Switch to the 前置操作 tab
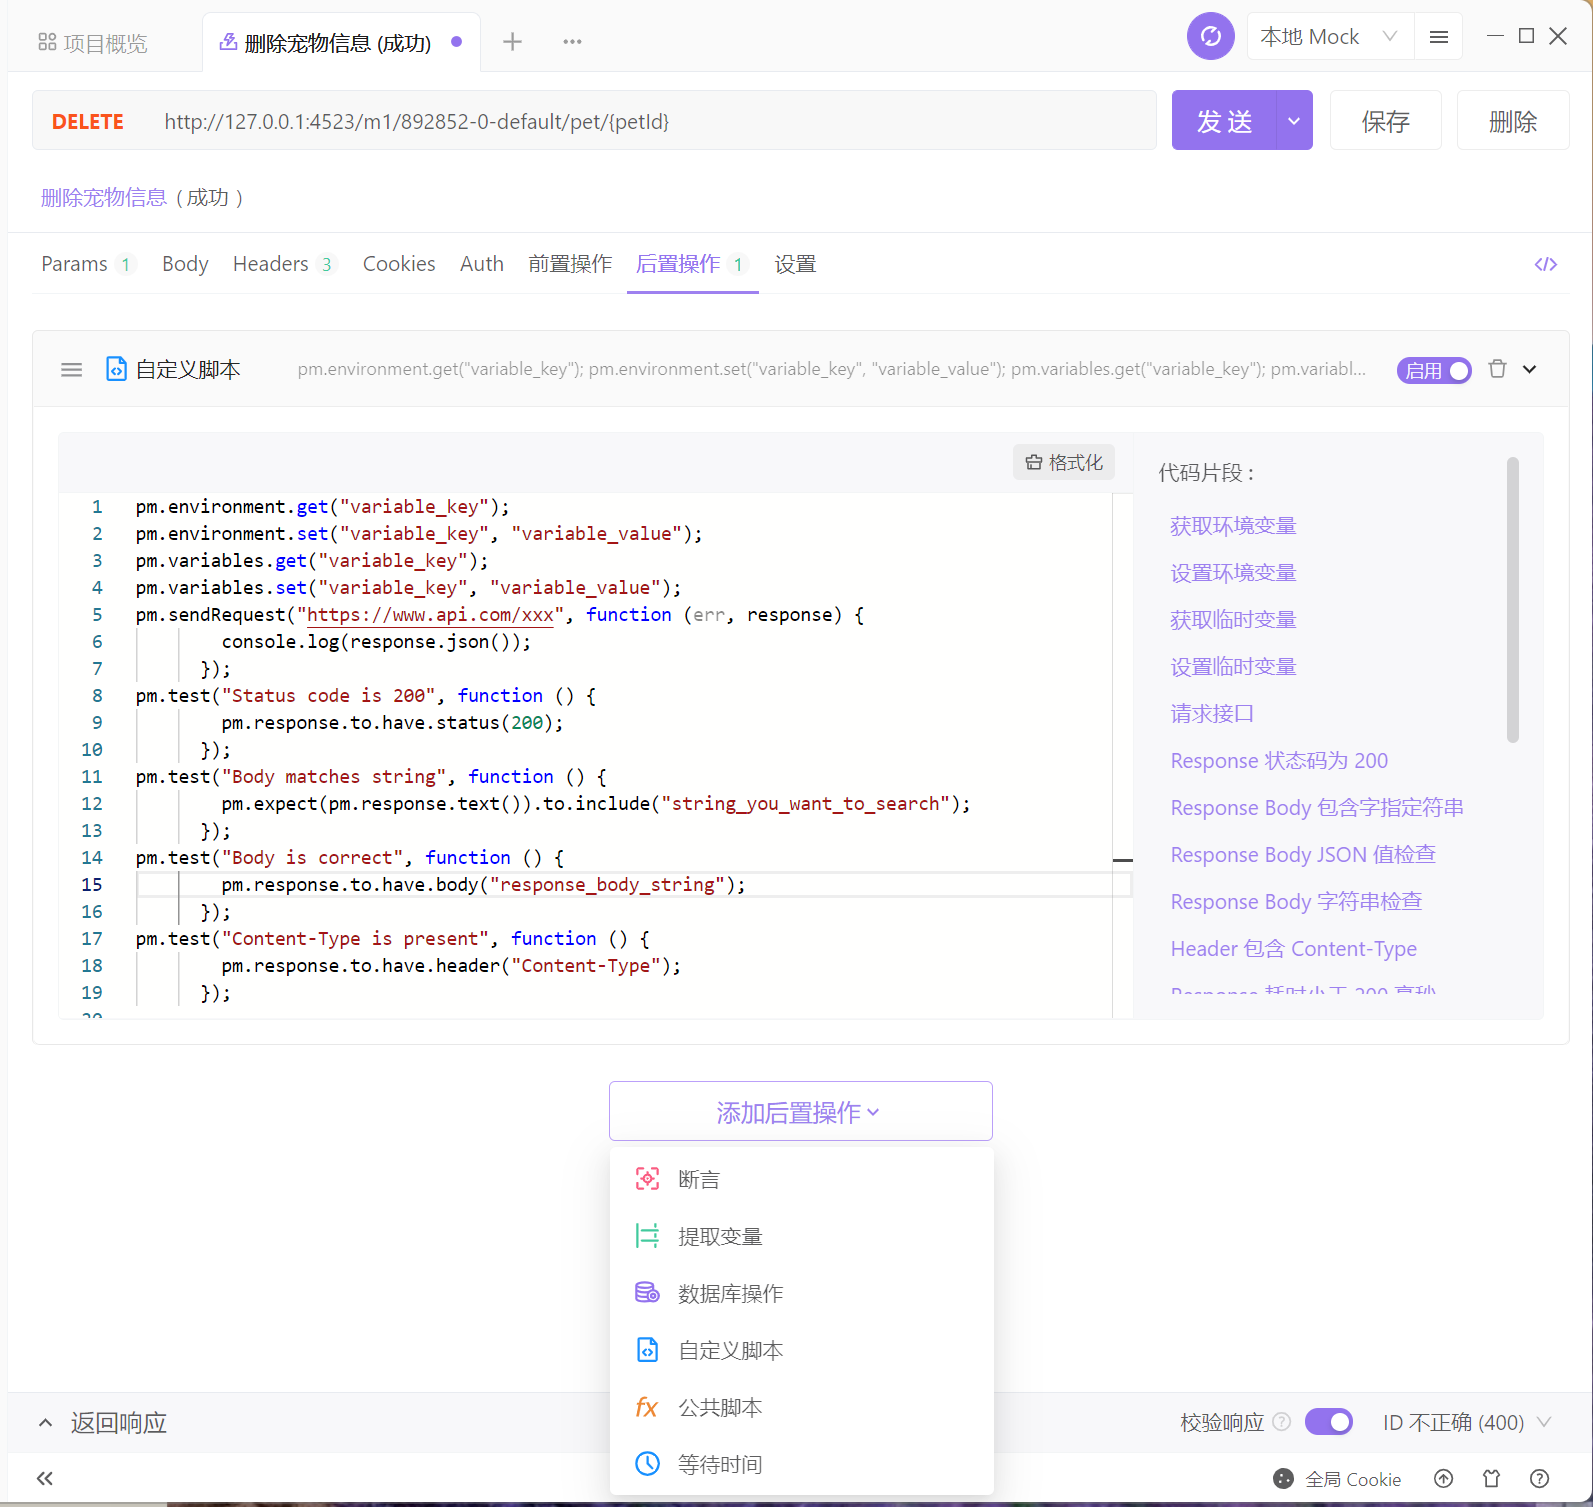The height and width of the screenshot is (1507, 1593). (x=569, y=264)
